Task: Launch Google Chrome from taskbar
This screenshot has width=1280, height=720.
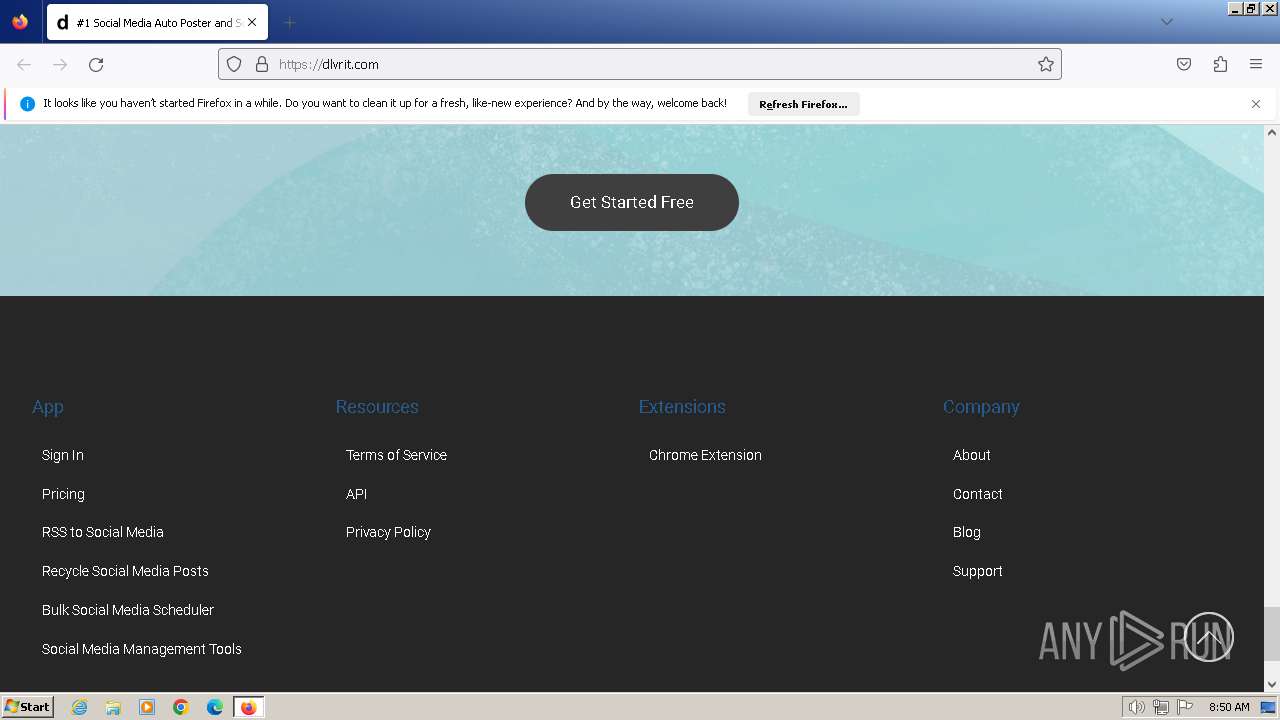Action: [181, 707]
